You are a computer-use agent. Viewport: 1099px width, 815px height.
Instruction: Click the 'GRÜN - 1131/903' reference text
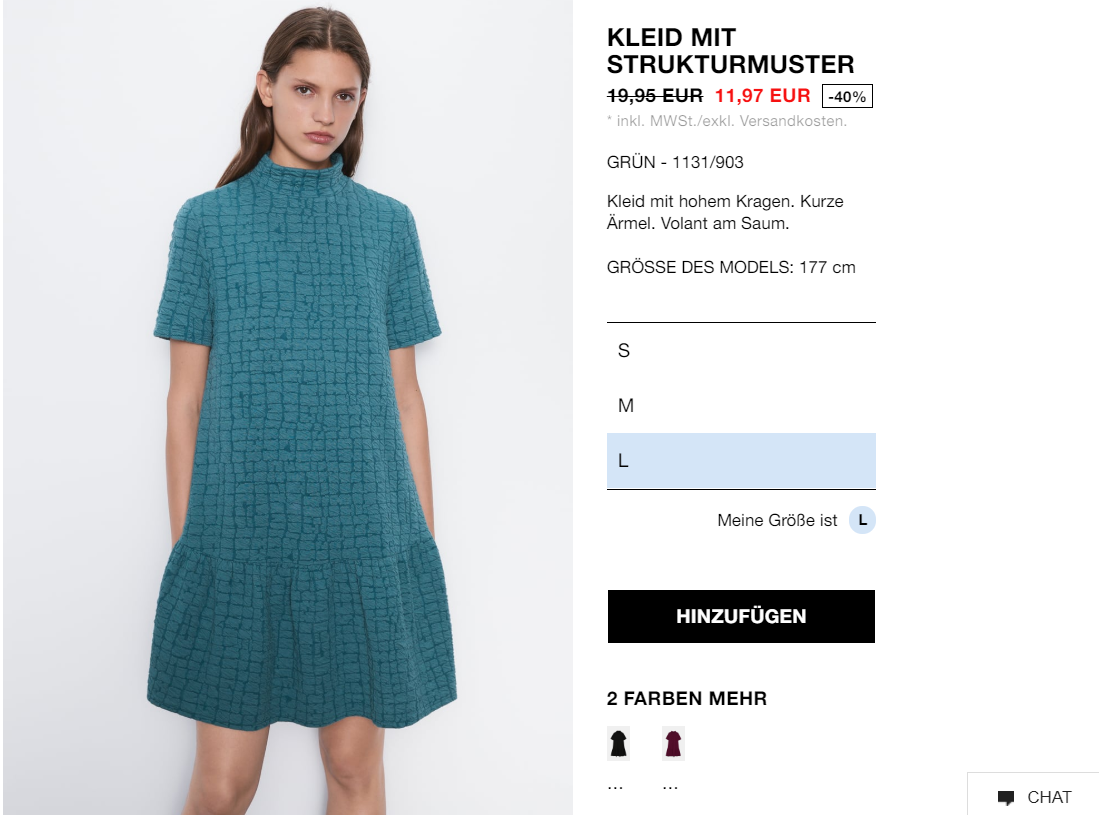click(x=675, y=162)
